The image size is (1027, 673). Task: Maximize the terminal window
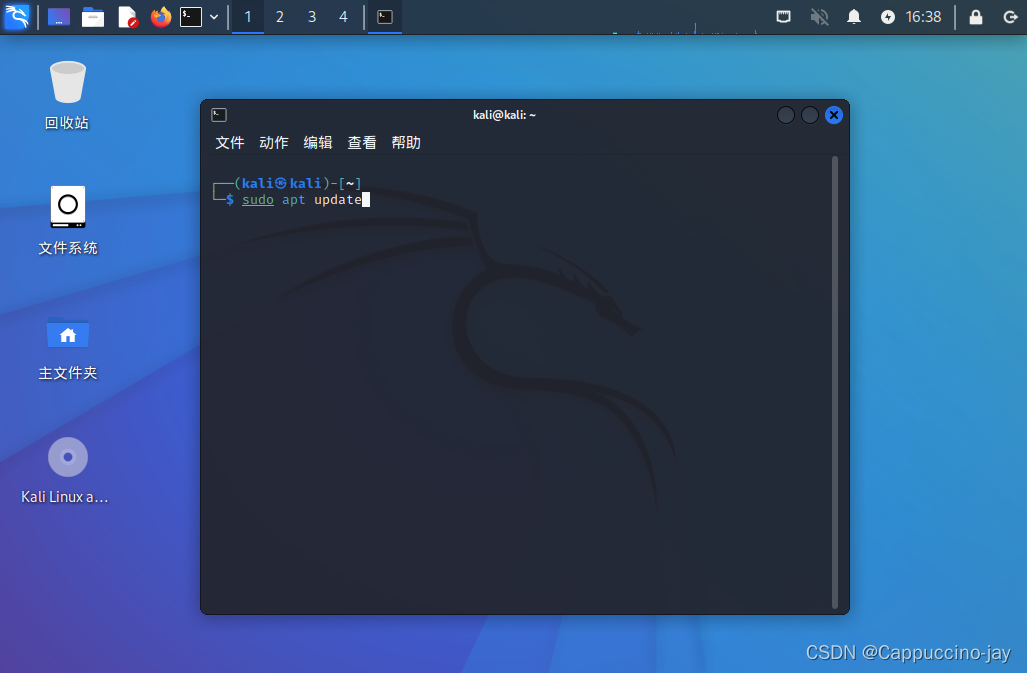pyautogui.click(x=810, y=115)
